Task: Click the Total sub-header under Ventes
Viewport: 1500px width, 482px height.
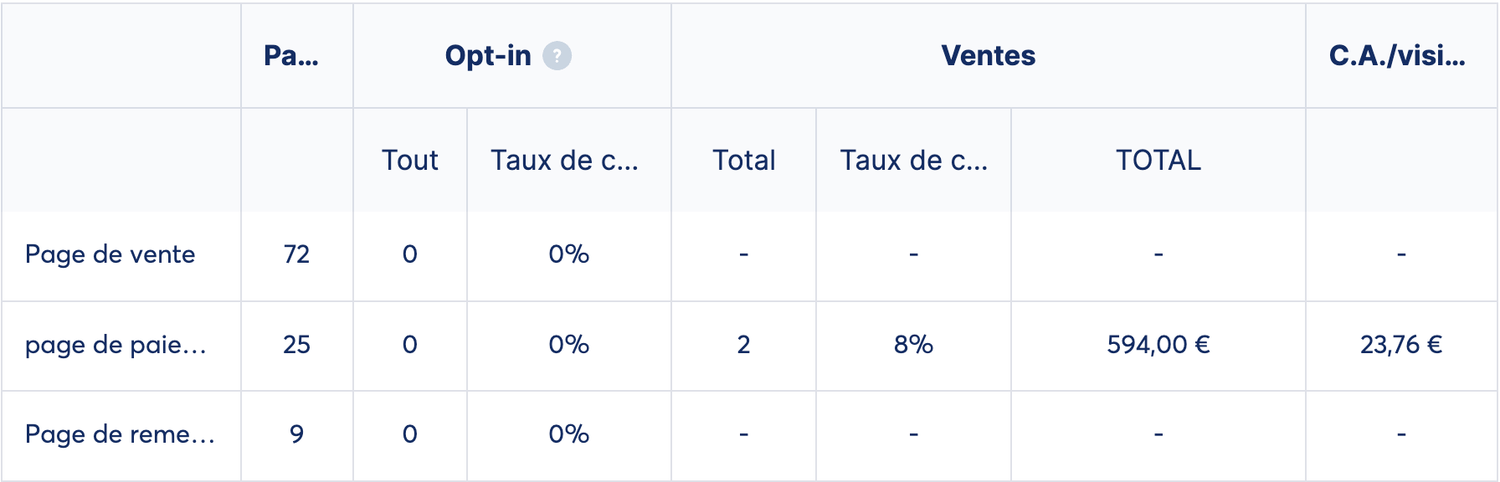Action: (744, 160)
